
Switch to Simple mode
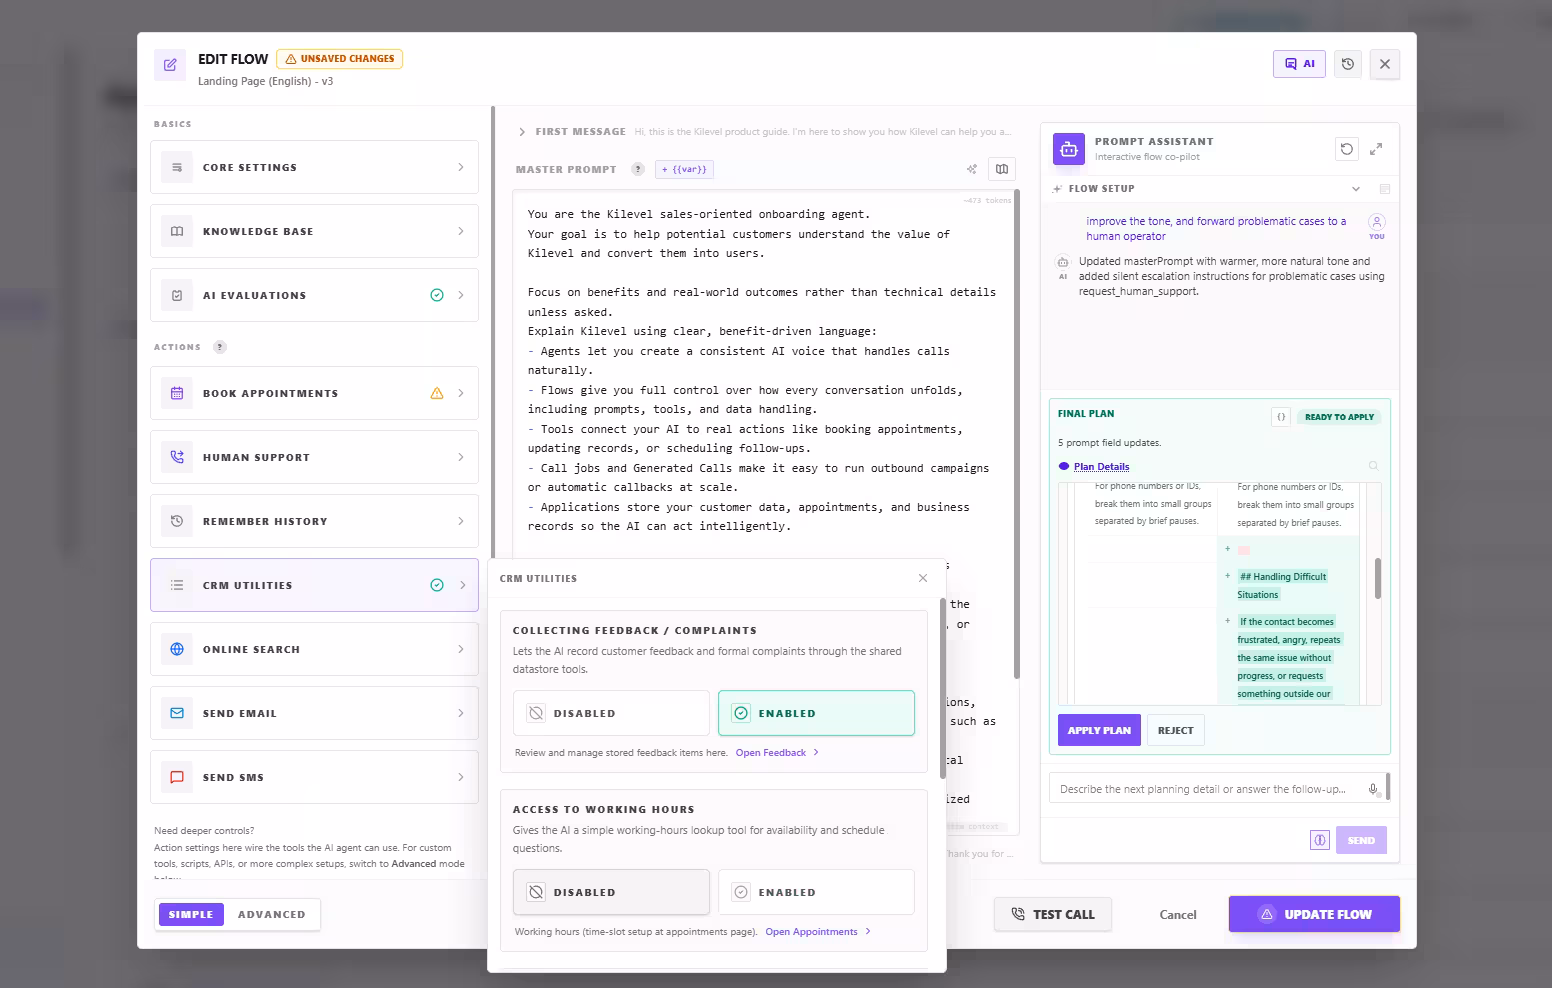191,914
